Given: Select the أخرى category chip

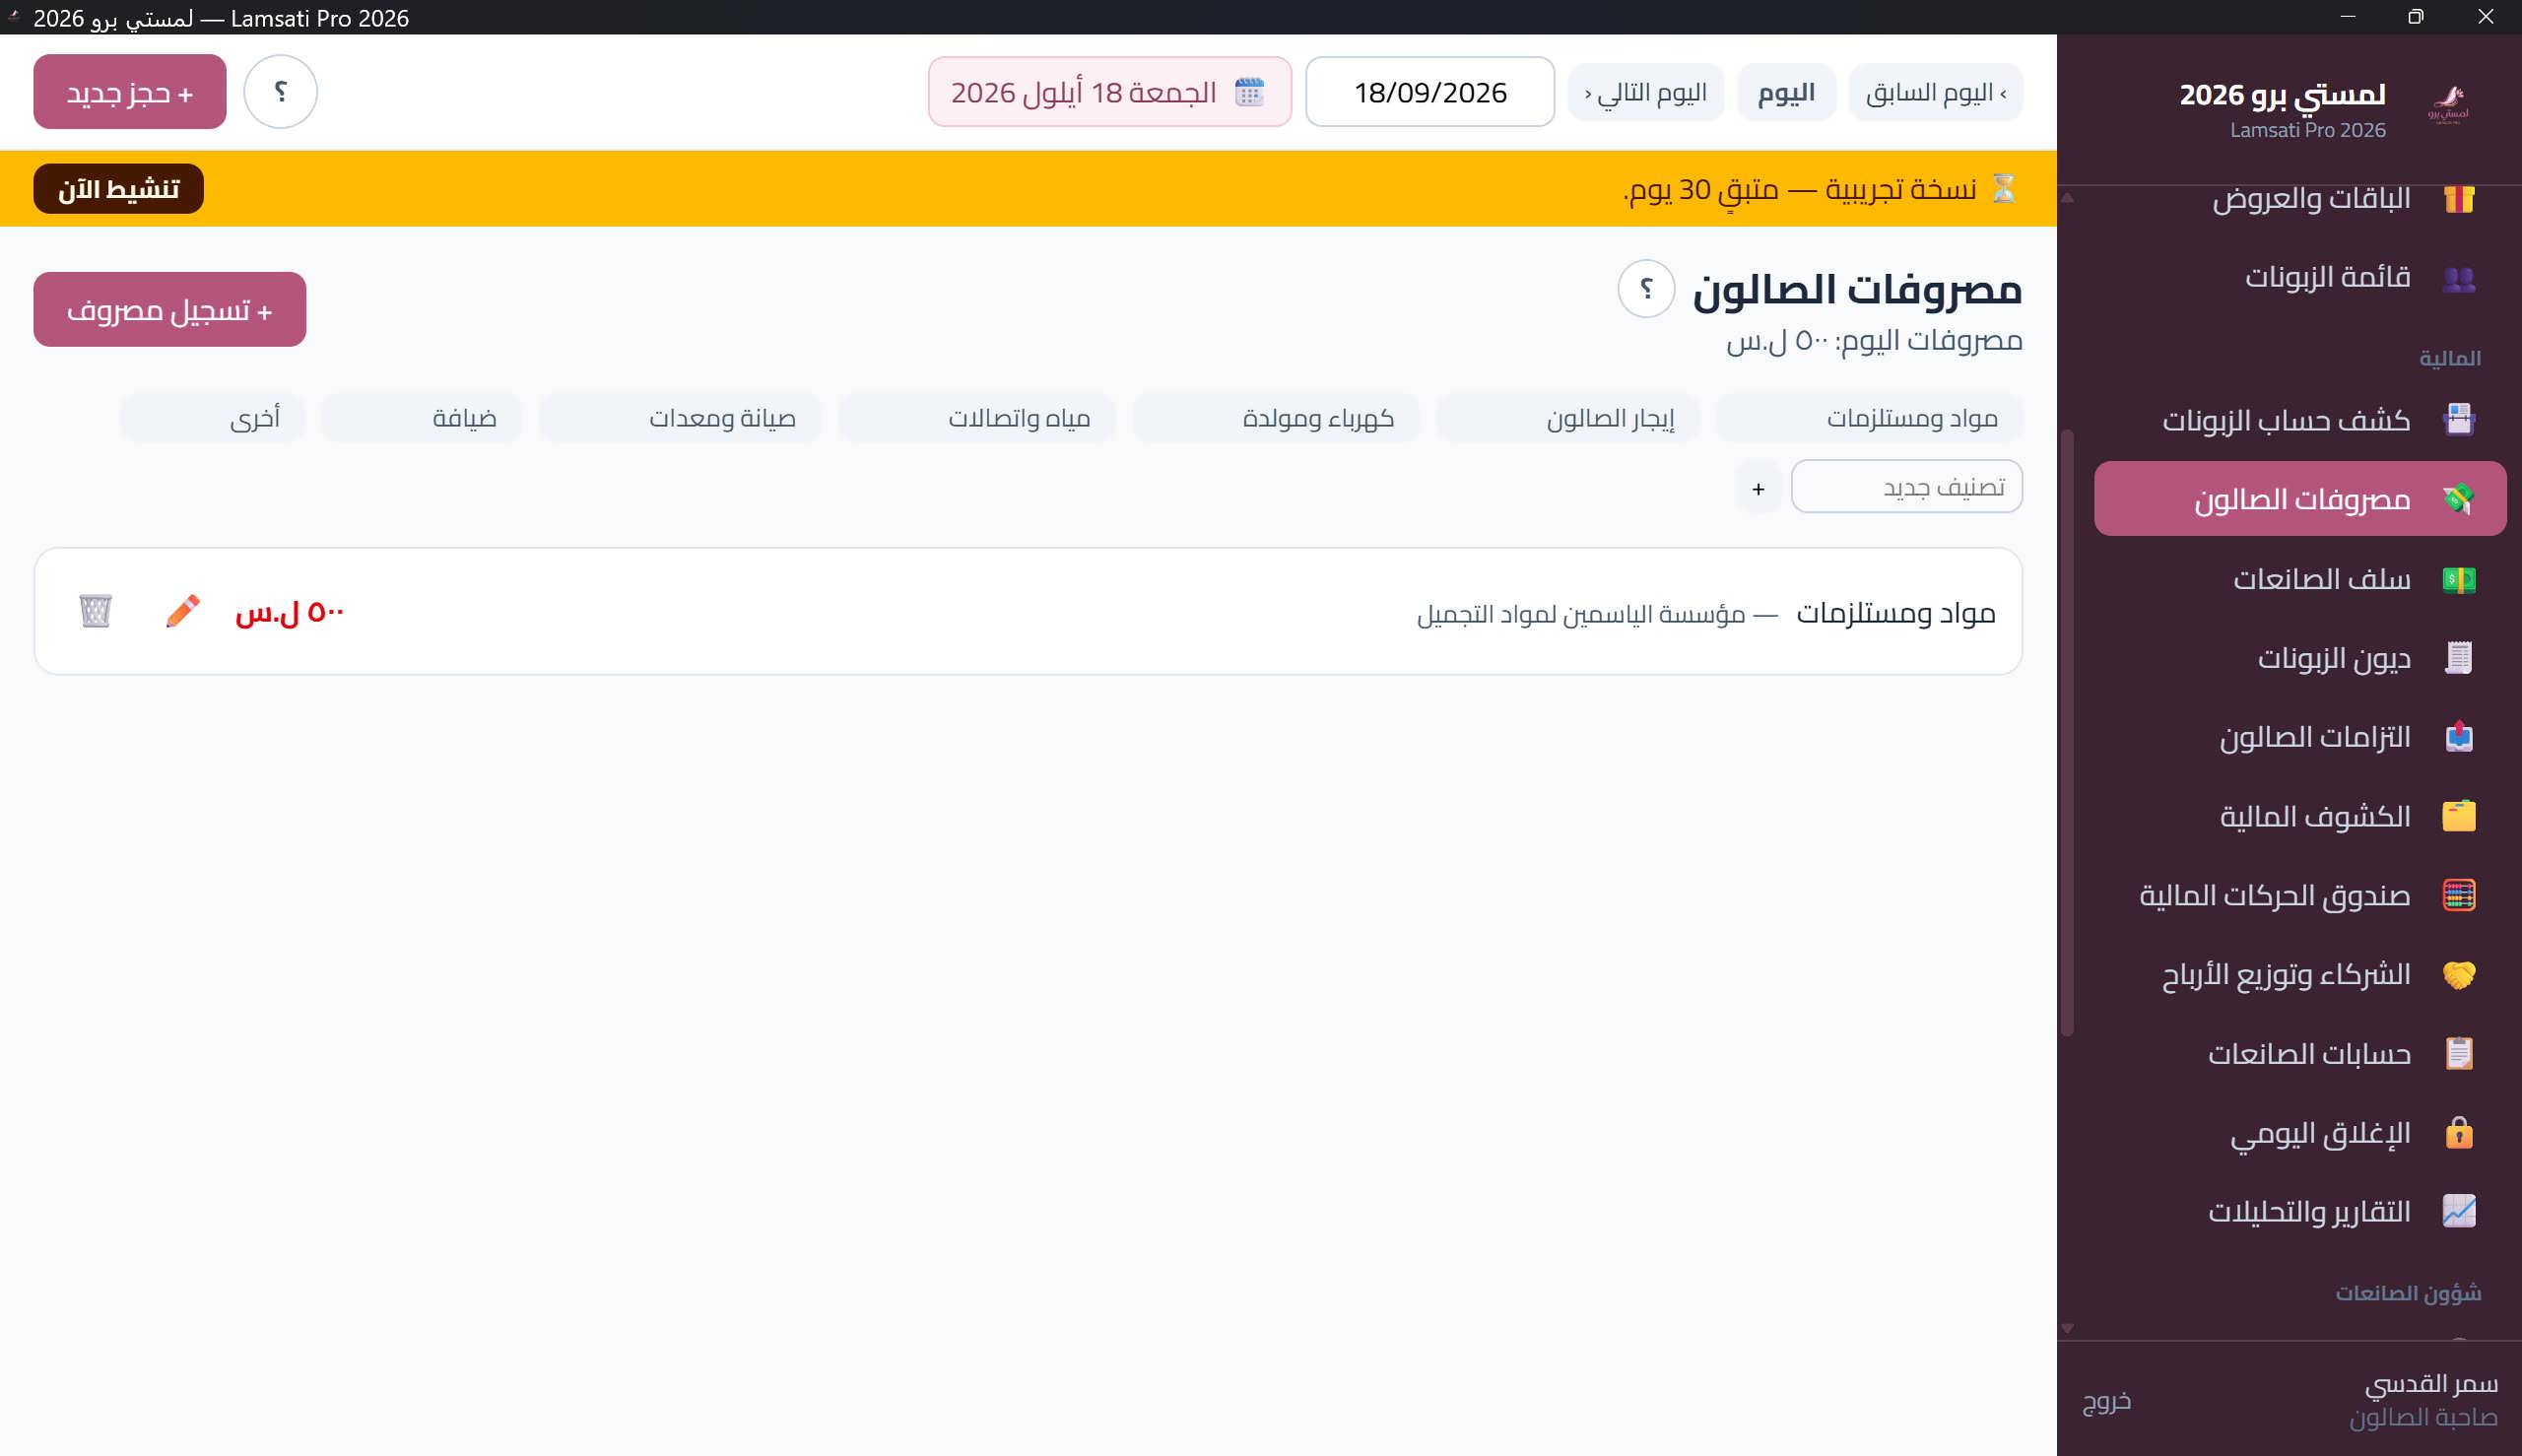Looking at the screenshot, I should pos(212,418).
